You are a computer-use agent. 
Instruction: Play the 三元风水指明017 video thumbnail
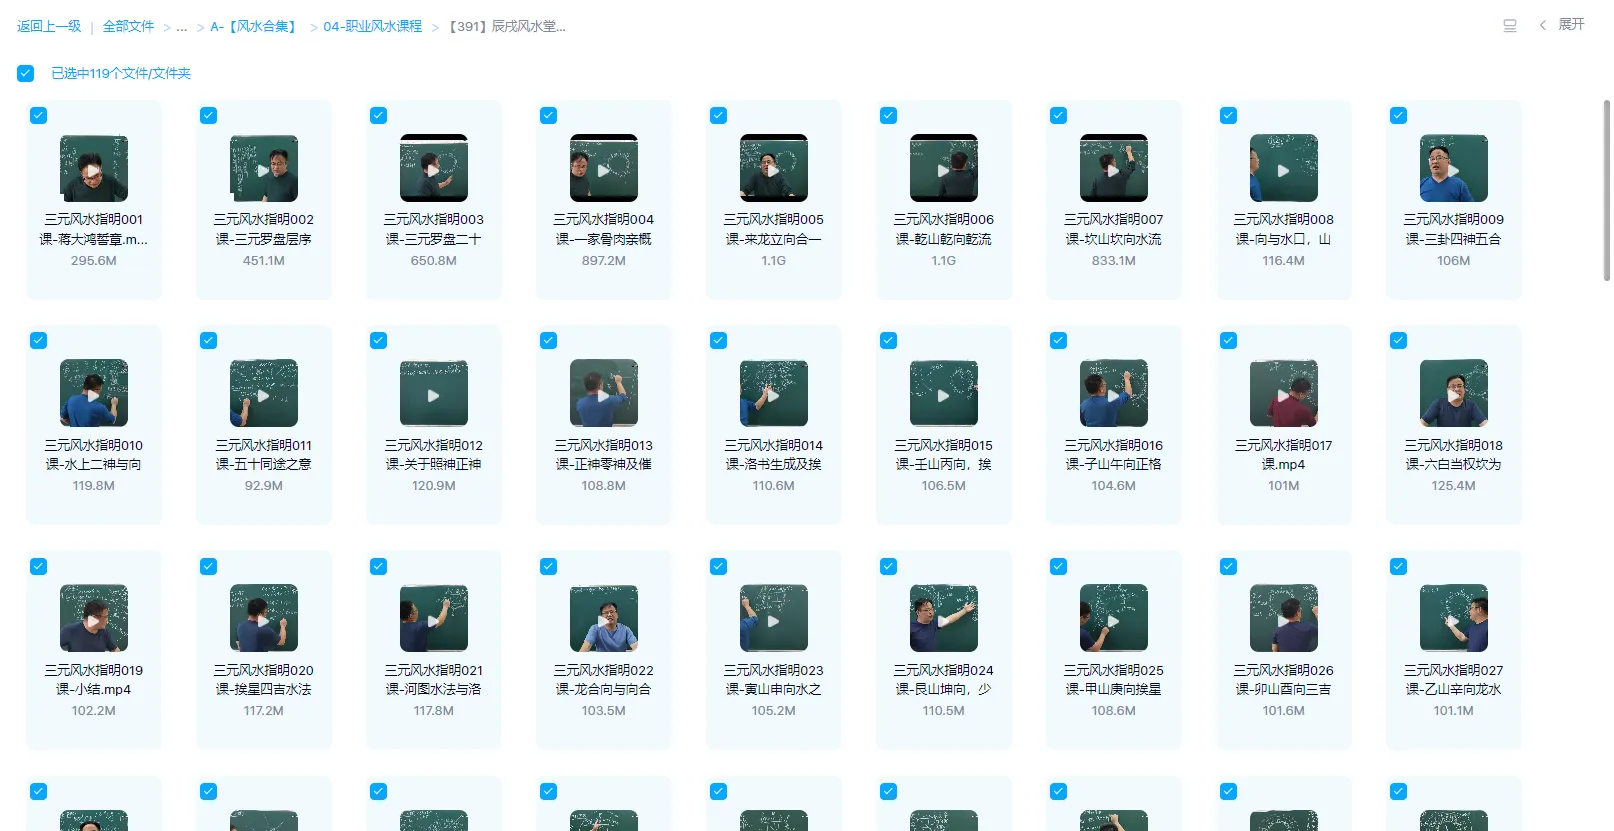click(1284, 393)
